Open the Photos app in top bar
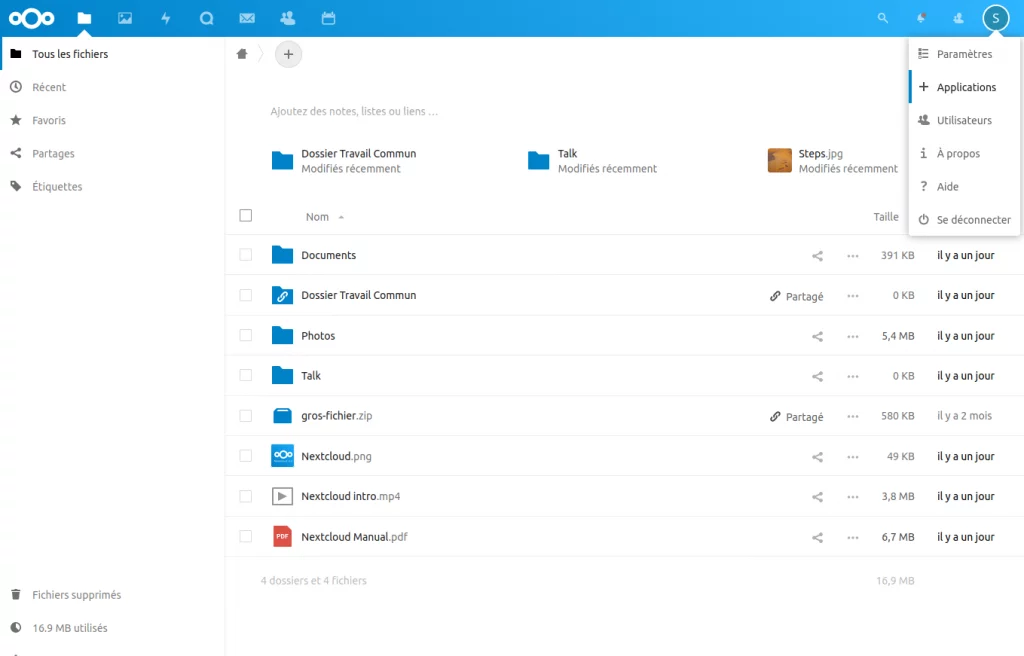 point(125,18)
